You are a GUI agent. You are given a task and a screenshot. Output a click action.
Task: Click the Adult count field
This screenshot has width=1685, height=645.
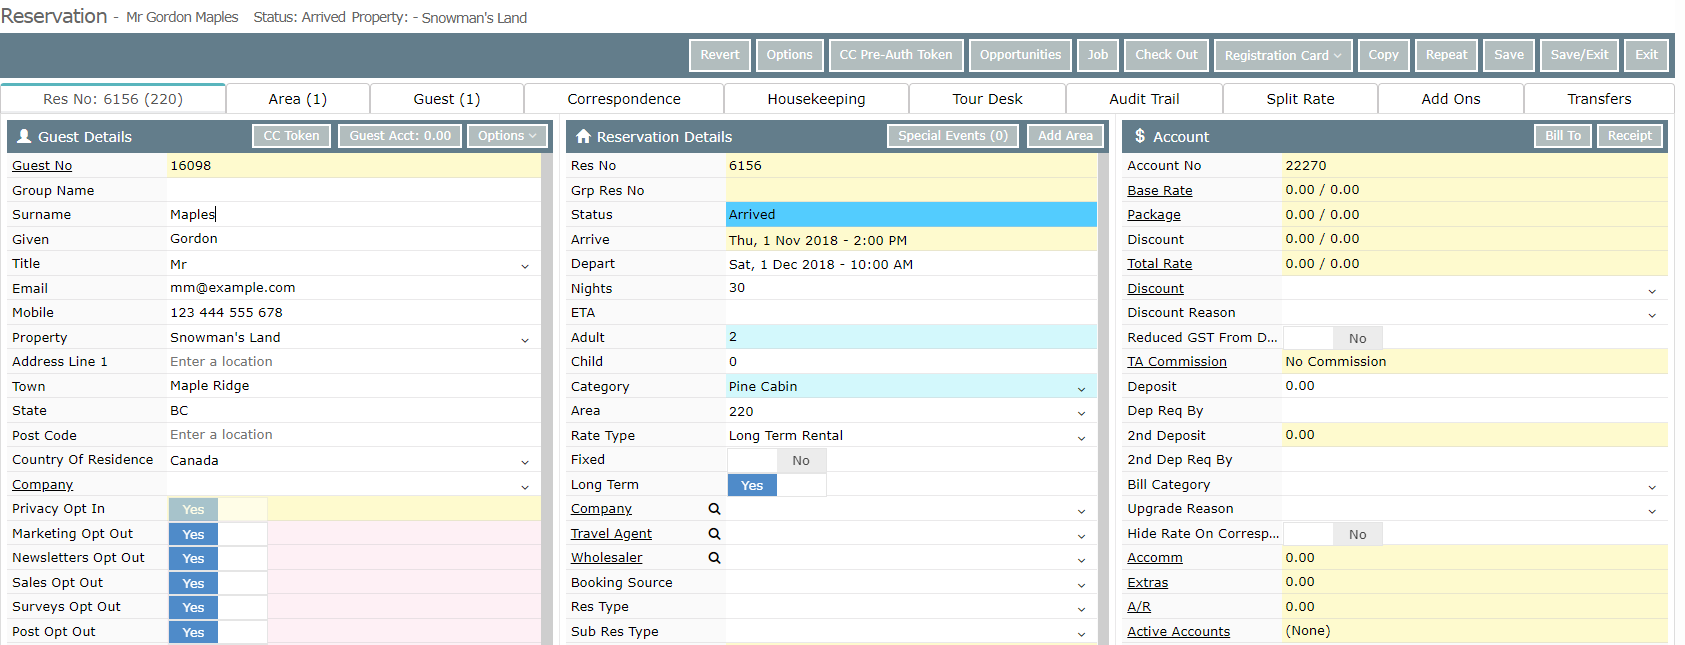[912, 338]
